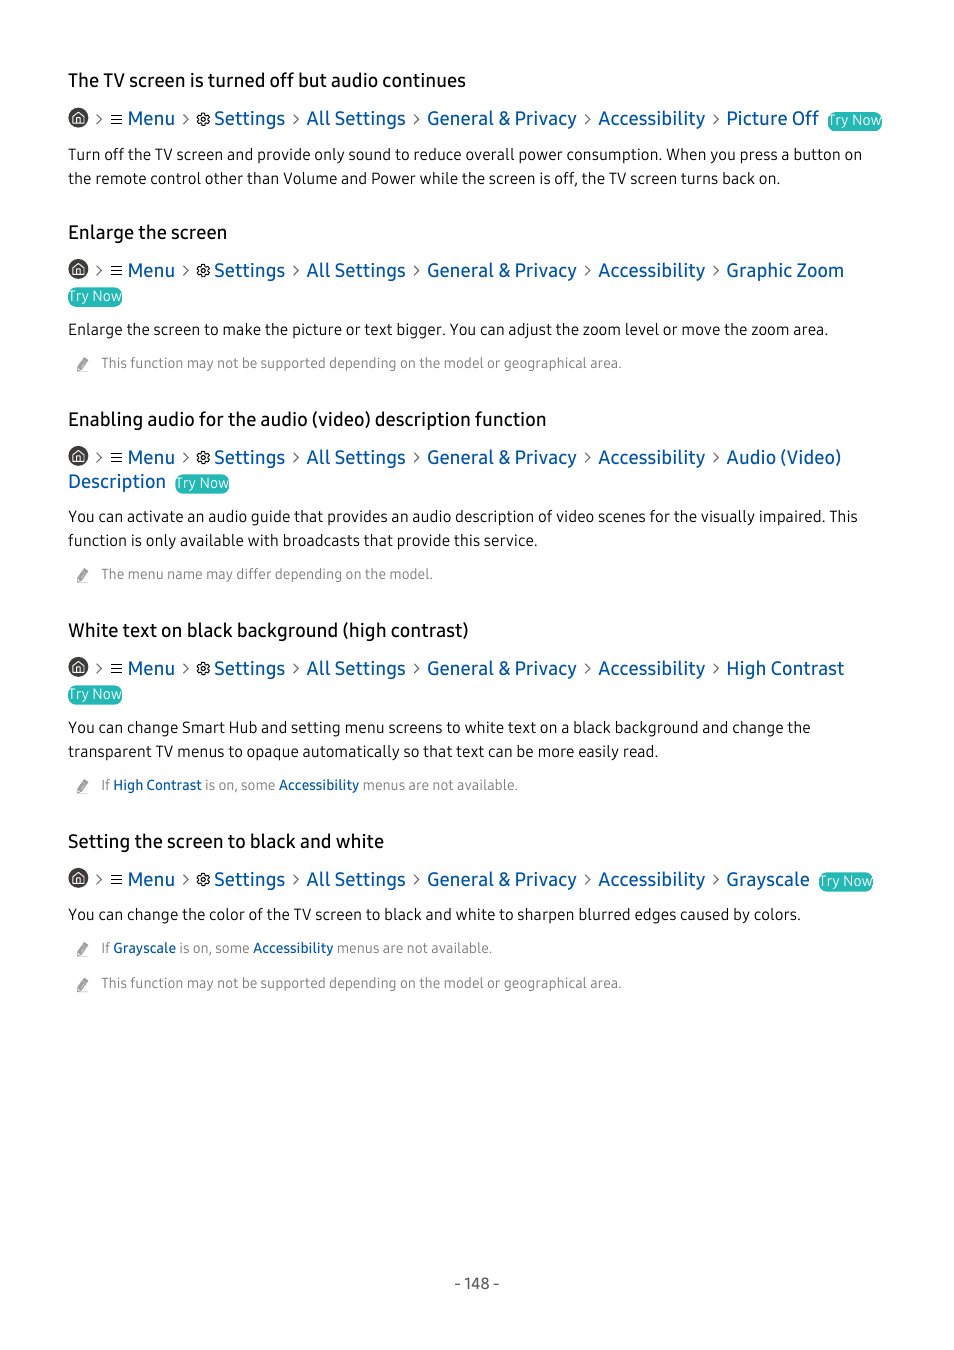
Task: Open the Grayscale path link
Action: tap(767, 880)
